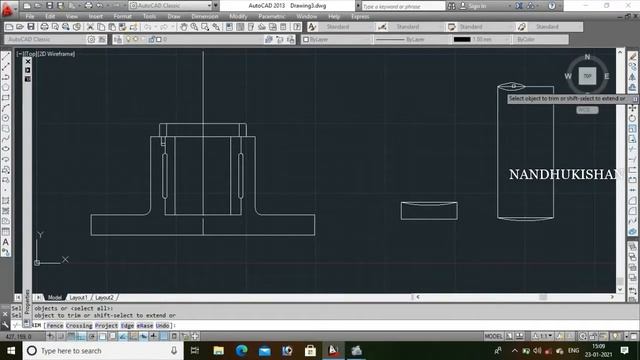The width and height of the screenshot is (640, 360).
Task: Open the ByLayer color control dropdown
Action: [337, 39]
